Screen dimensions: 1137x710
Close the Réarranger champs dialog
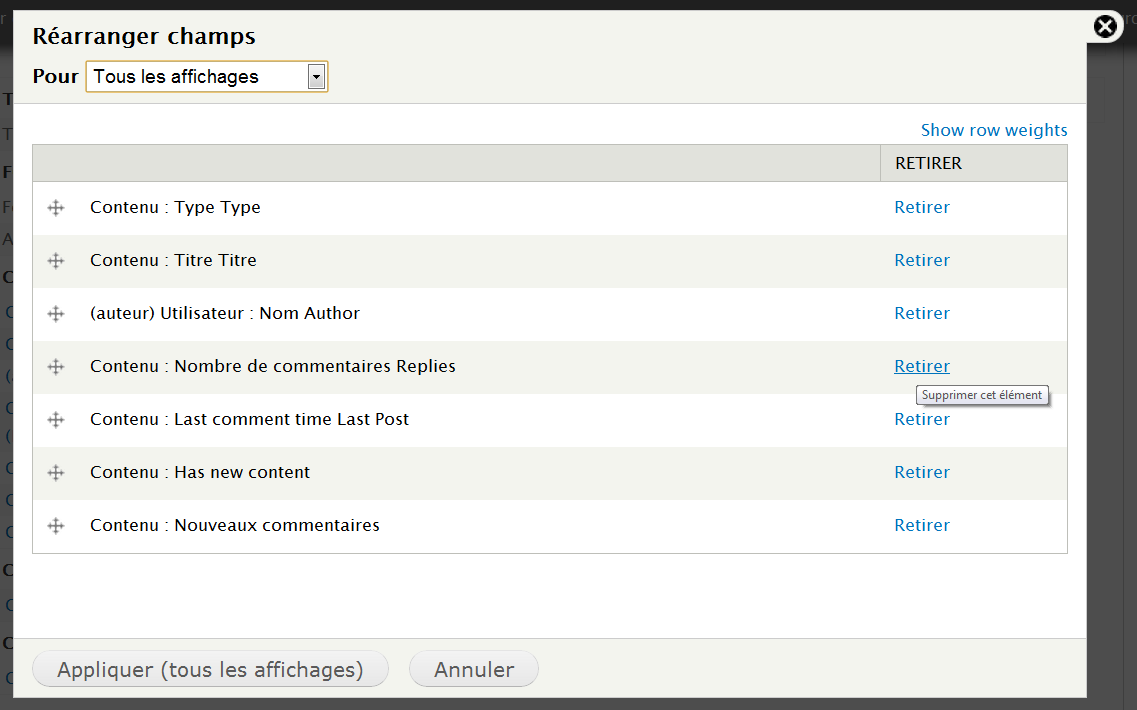1105,27
